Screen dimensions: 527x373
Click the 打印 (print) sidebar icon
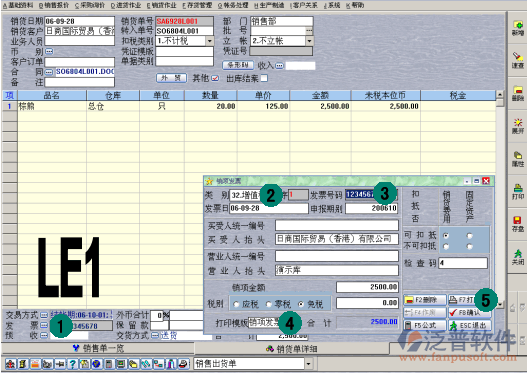coord(518,192)
